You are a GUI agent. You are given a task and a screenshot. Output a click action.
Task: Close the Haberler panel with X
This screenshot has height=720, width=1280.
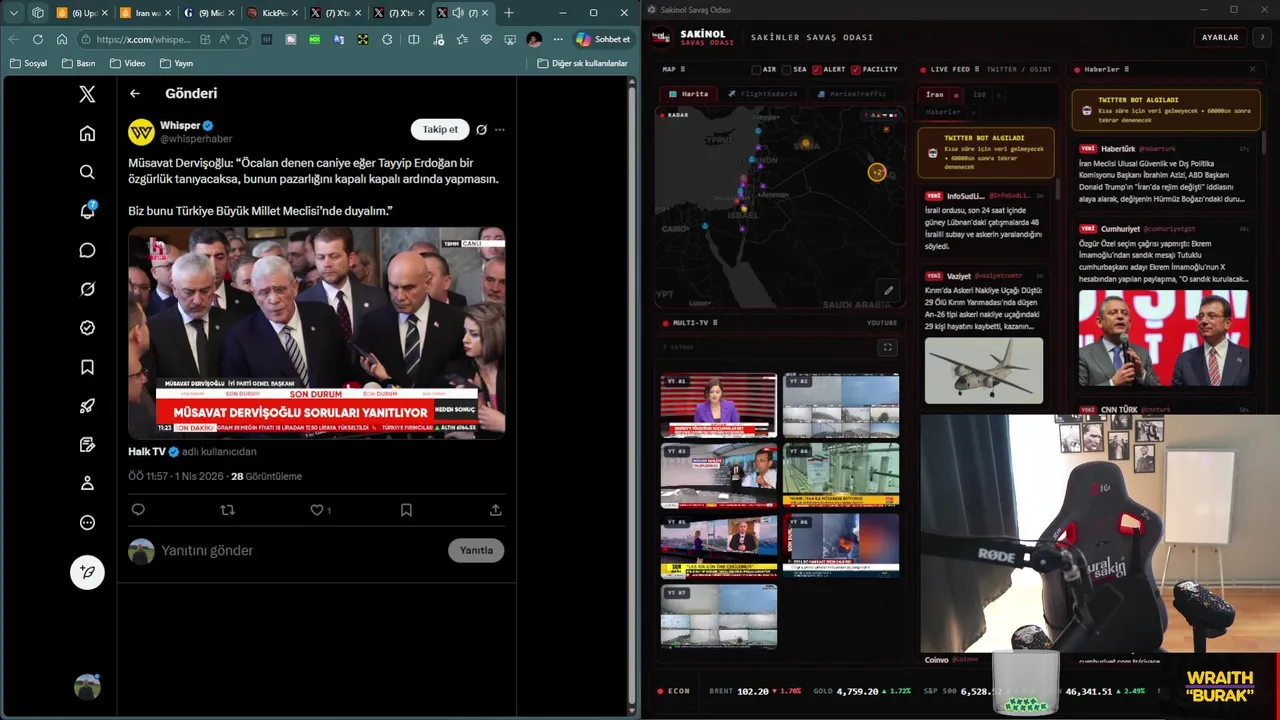(x=1252, y=69)
